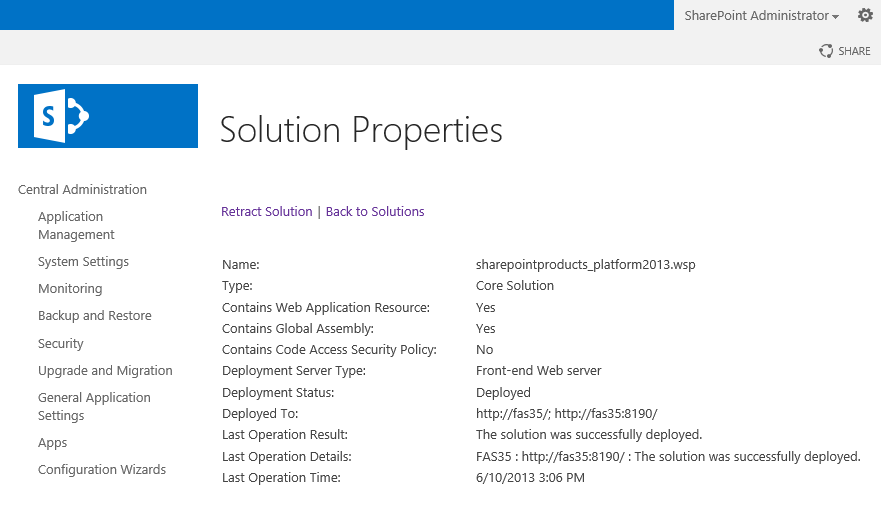881x512 pixels.
Task: Click the Solution Properties page title
Action: (361, 130)
